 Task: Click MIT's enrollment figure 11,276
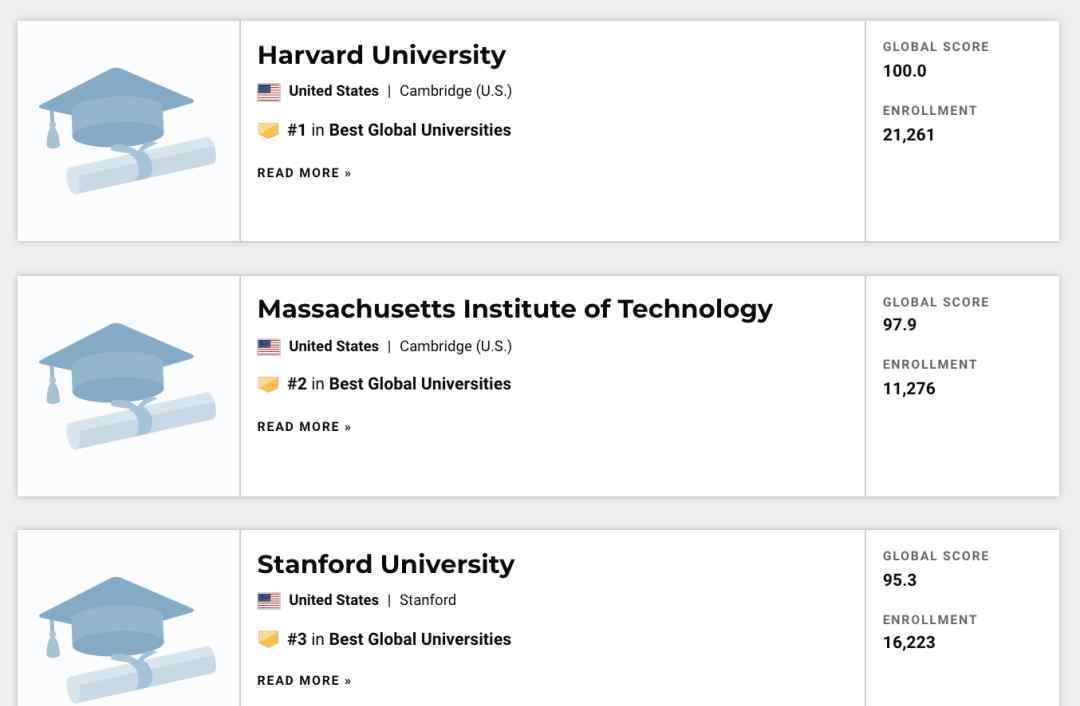908,388
